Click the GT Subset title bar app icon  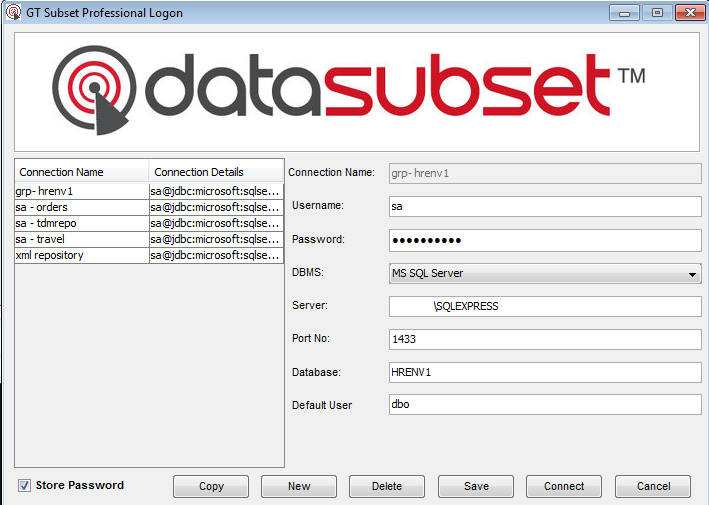[x=12, y=13]
